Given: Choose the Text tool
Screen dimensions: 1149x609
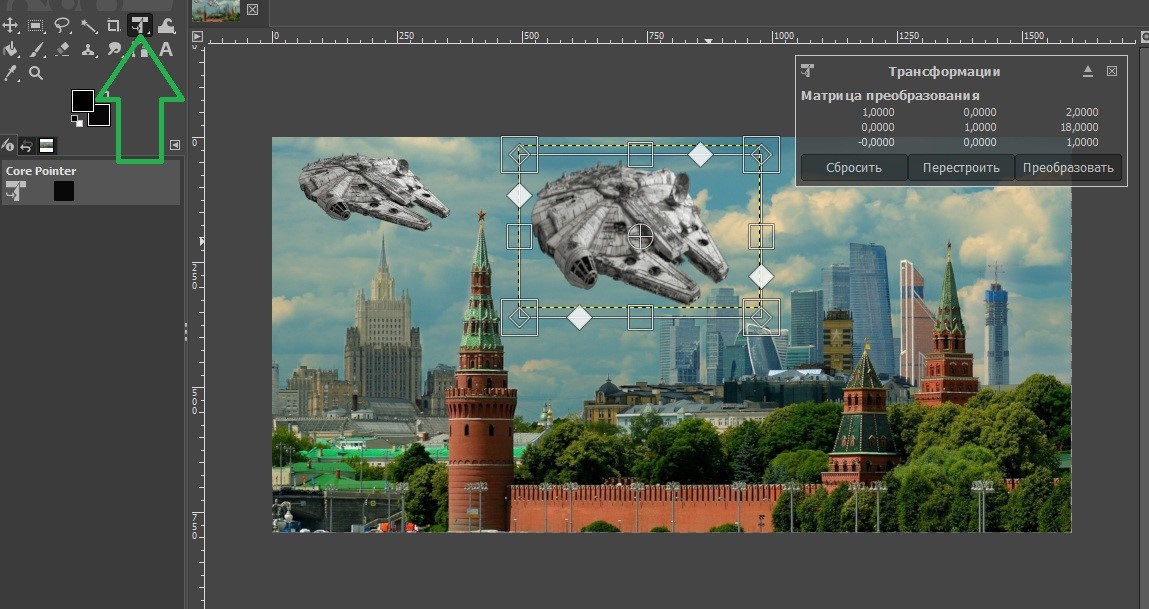Looking at the screenshot, I should coord(166,49).
